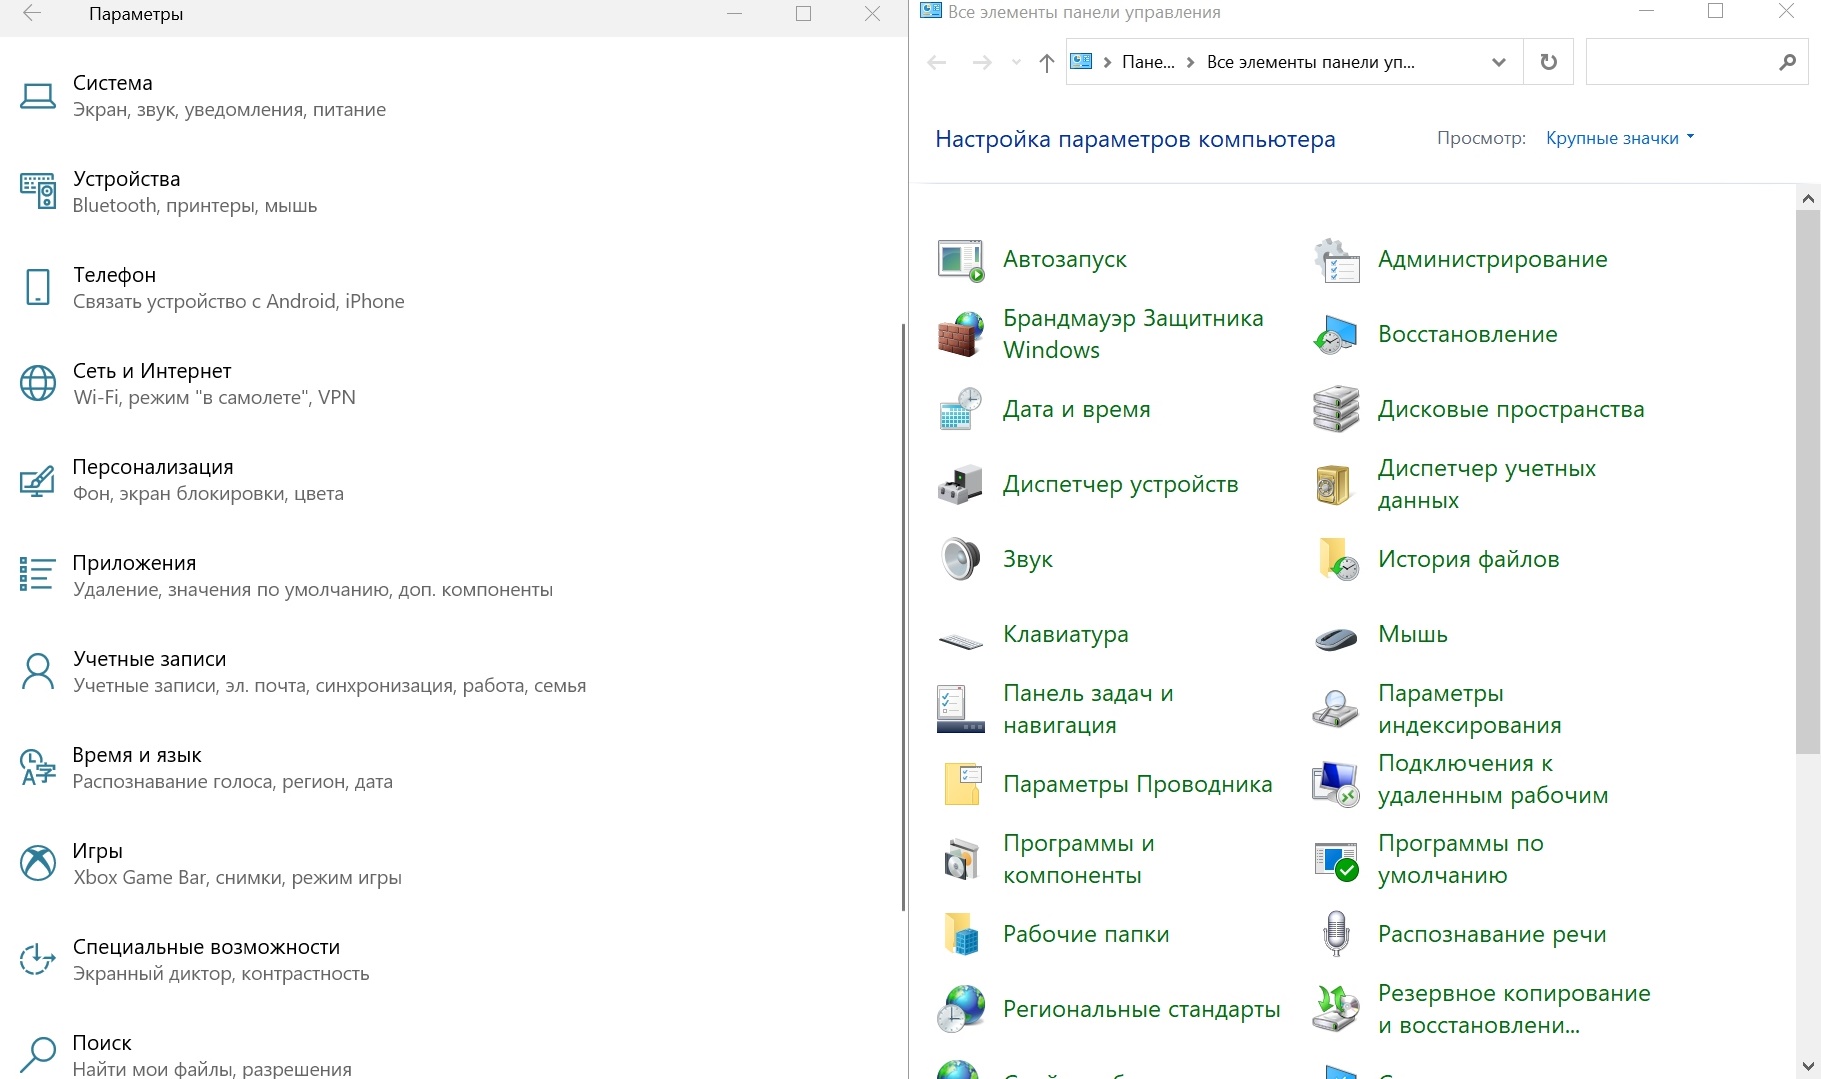Click the Поиск magnifier icon in Settings
The image size is (1821, 1079).
point(38,1054)
